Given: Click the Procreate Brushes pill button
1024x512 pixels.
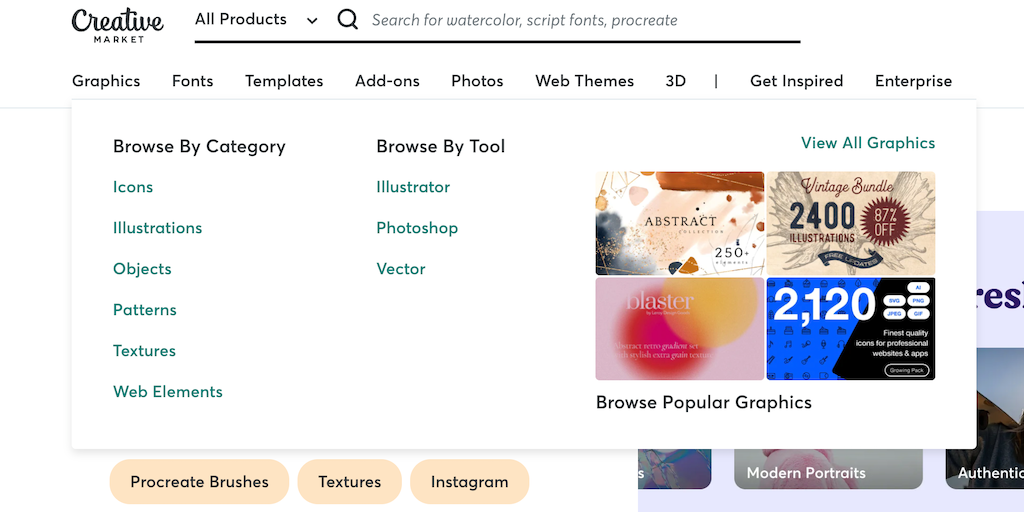Looking at the screenshot, I should coord(199,482).
